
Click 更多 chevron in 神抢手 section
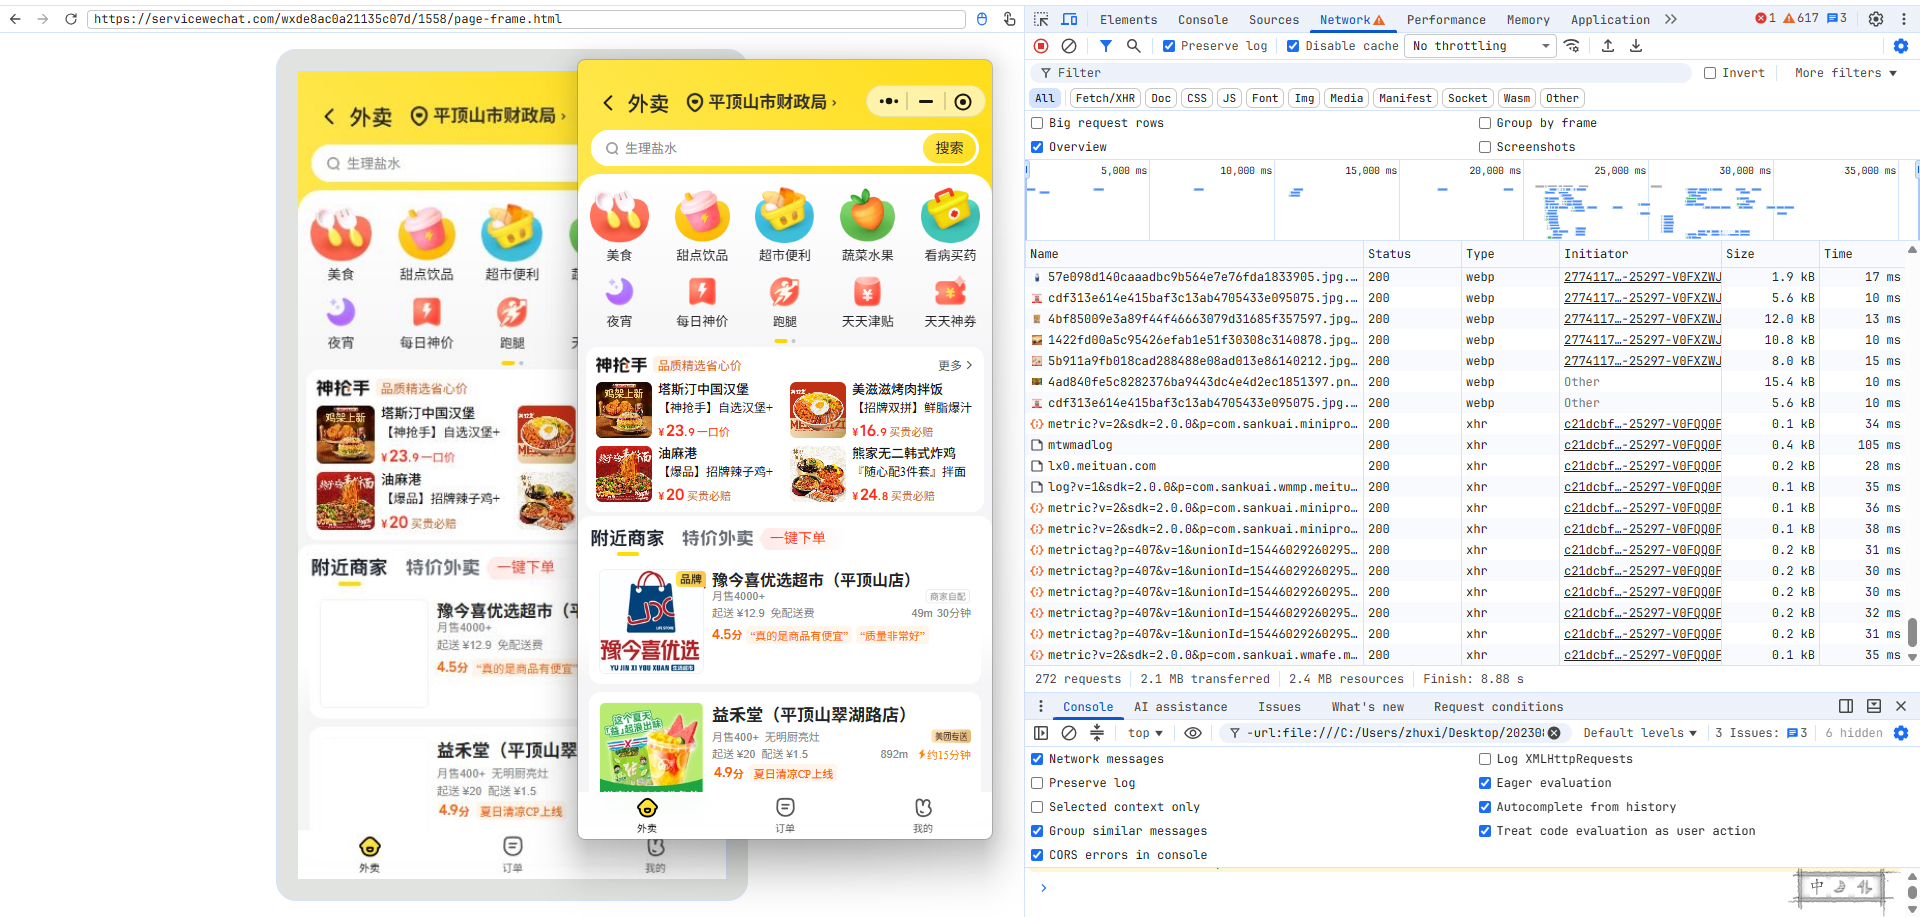tap(956, 366)
